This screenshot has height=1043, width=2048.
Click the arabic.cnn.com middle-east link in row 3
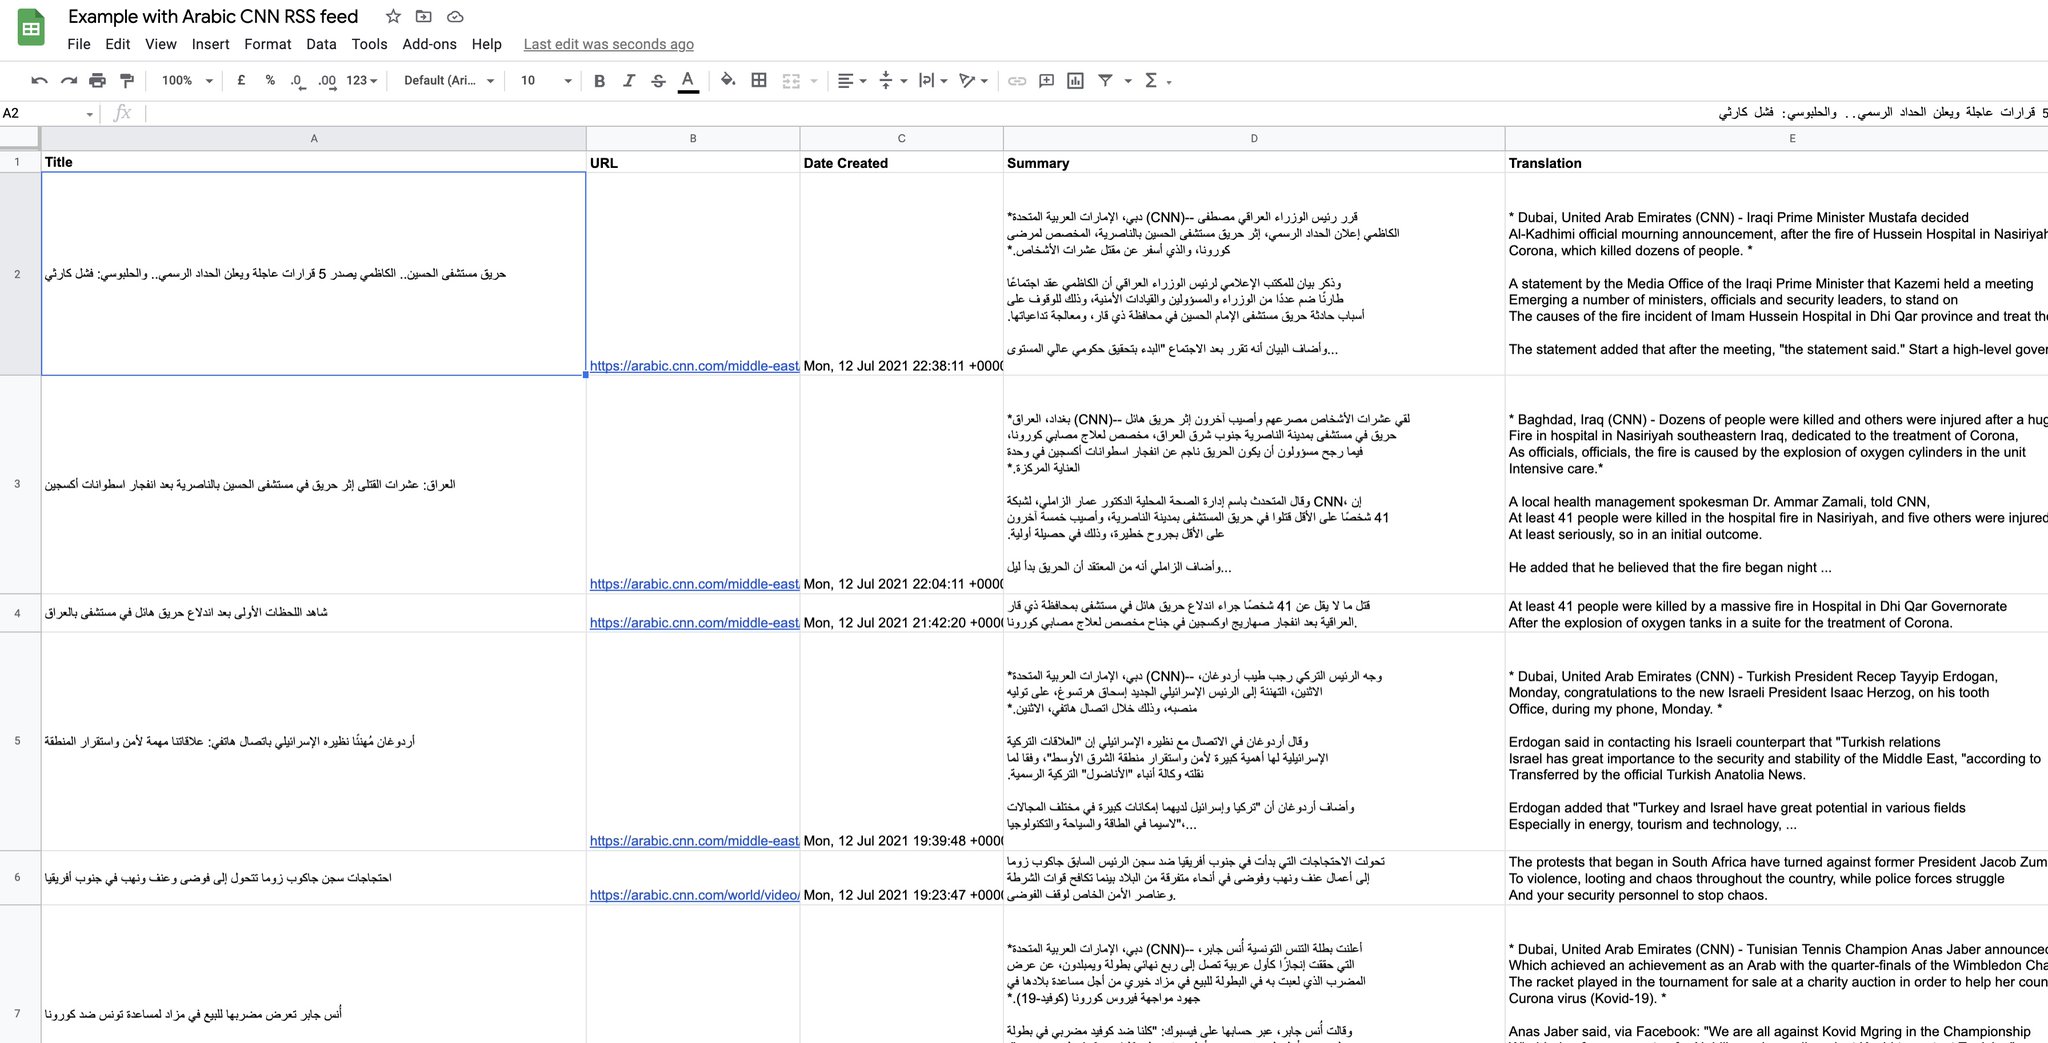(692, 584)
